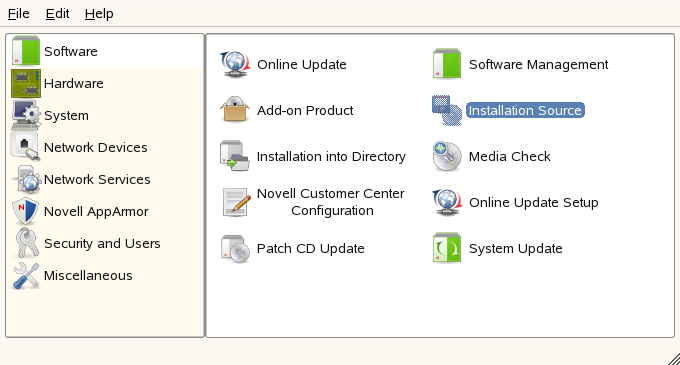Open the Help menu
Screen dimensions: 680x365
tap(99, 14)
